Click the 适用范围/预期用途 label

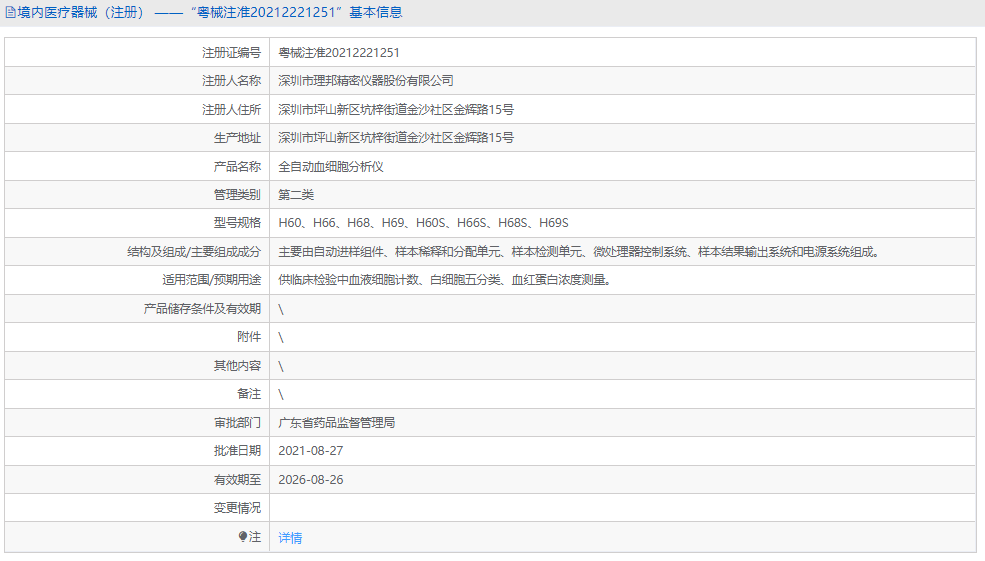tap(211, 280)
